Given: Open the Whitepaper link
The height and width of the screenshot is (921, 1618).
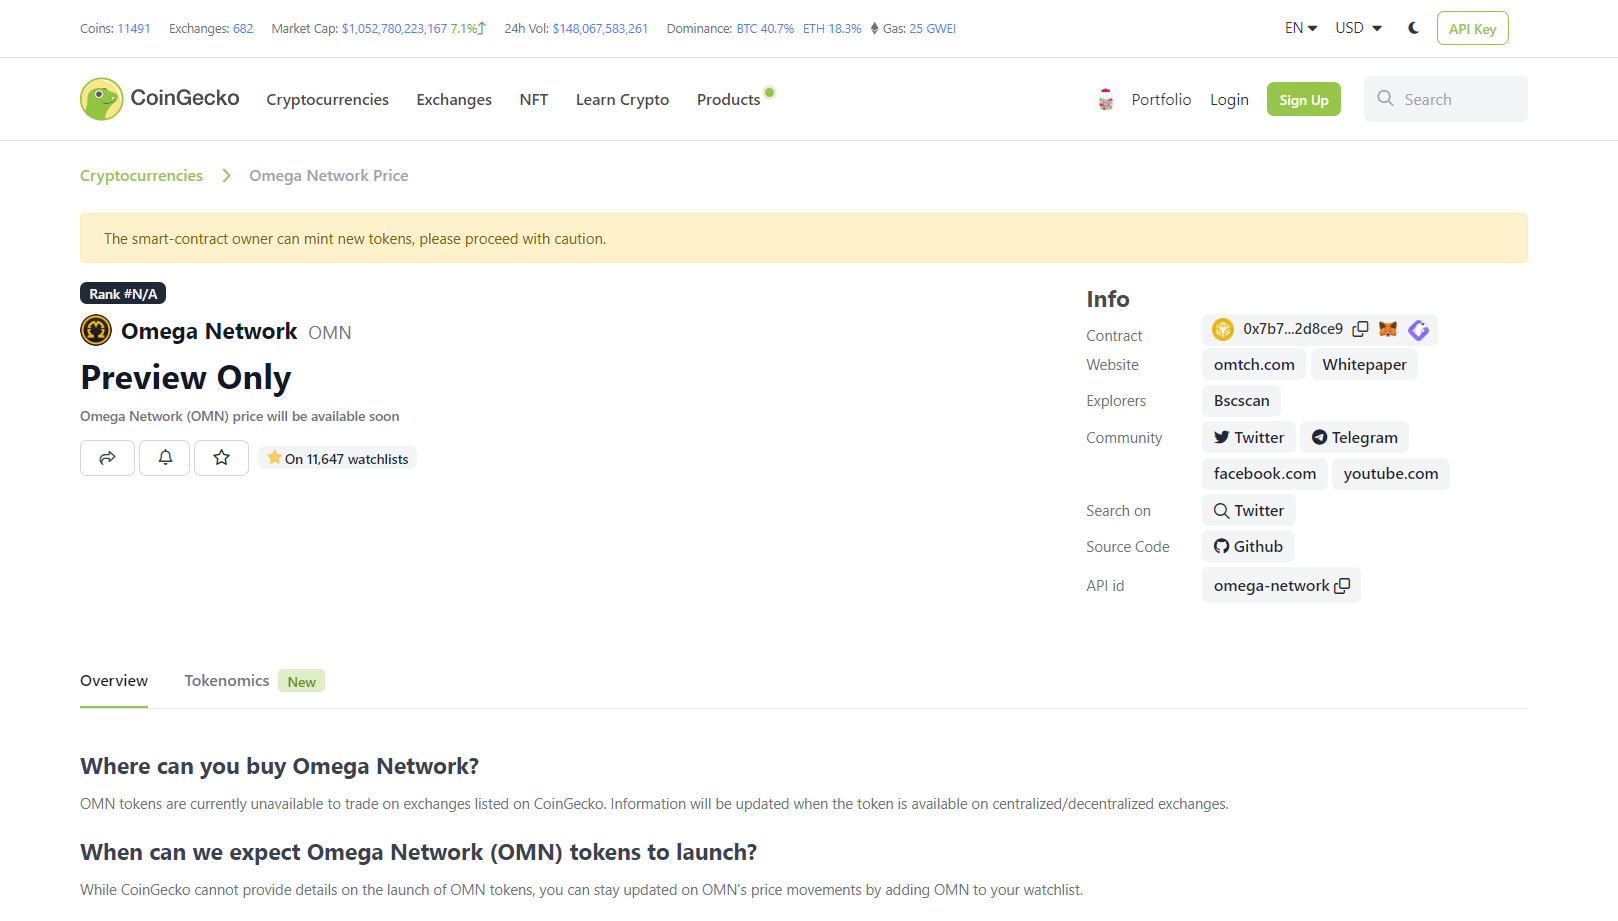Looking at the screenshot, I should (1364, 365).
